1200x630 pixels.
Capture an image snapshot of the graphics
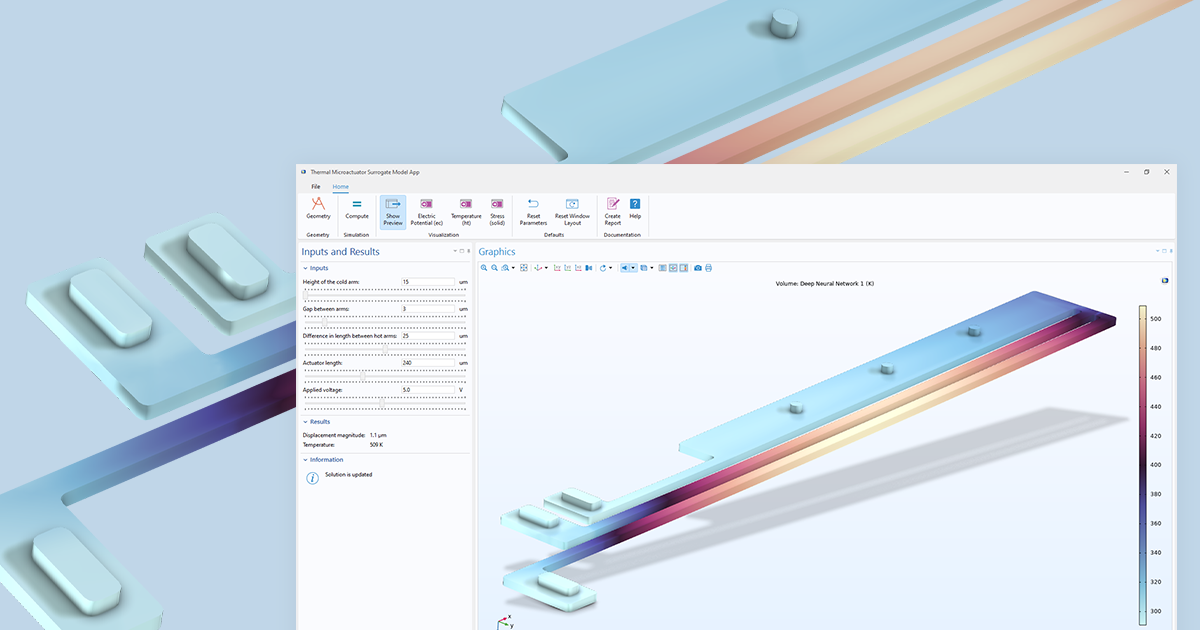698,267
